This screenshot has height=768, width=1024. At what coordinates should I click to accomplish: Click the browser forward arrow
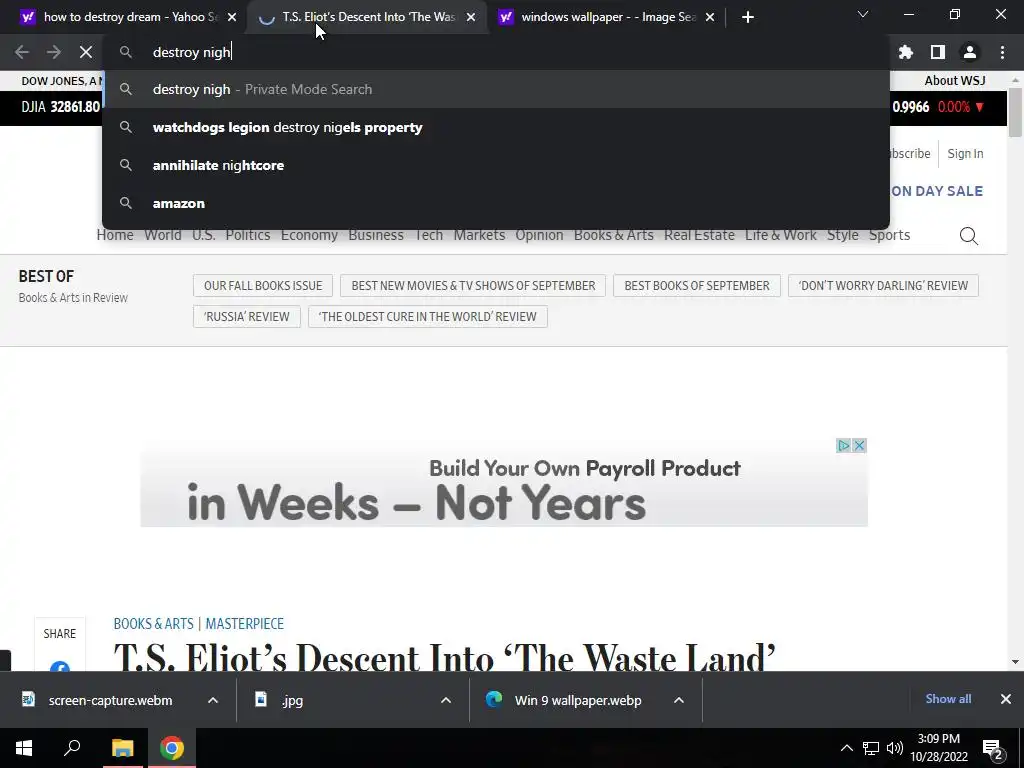(x=54, y=52)
